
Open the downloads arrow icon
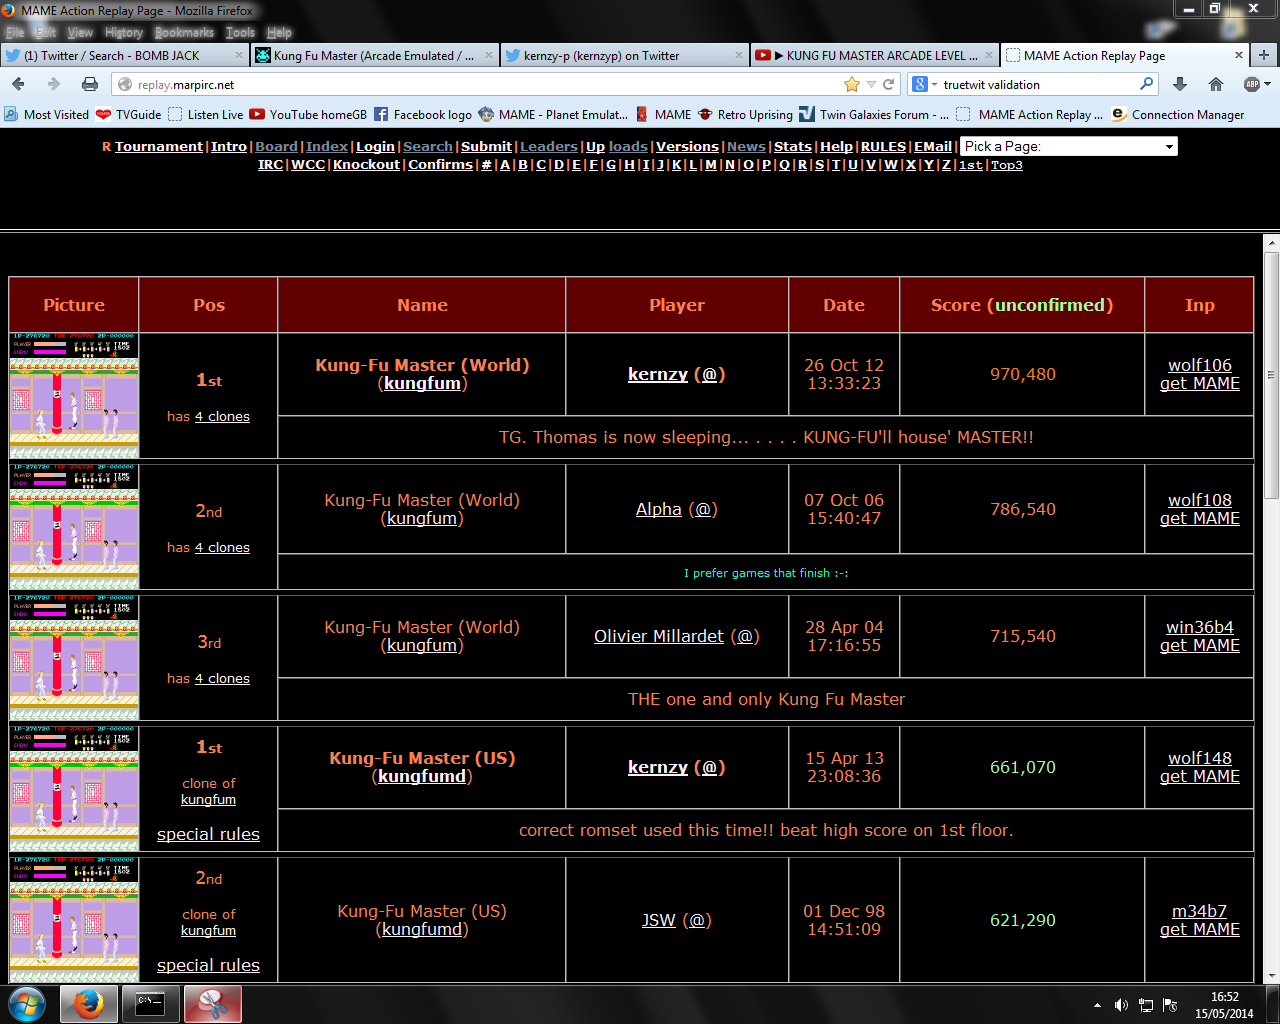point(1180,84)
